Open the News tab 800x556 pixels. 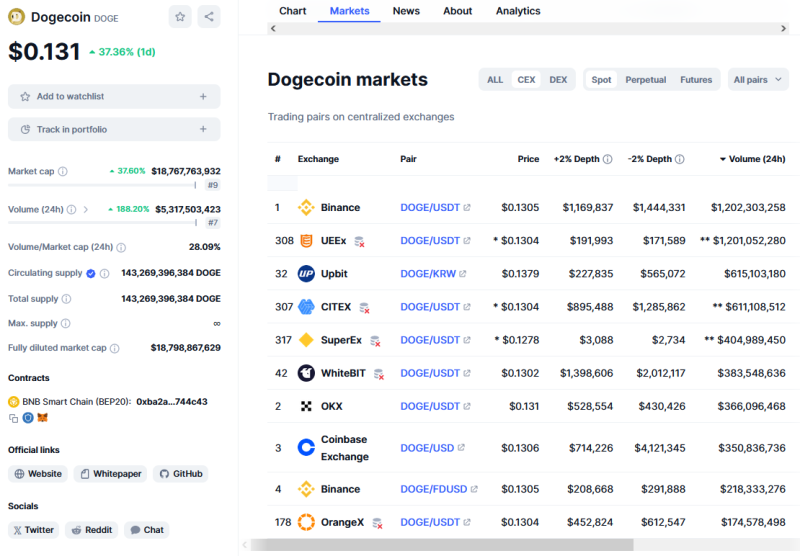pyautogui.click(x=406, y=11)
